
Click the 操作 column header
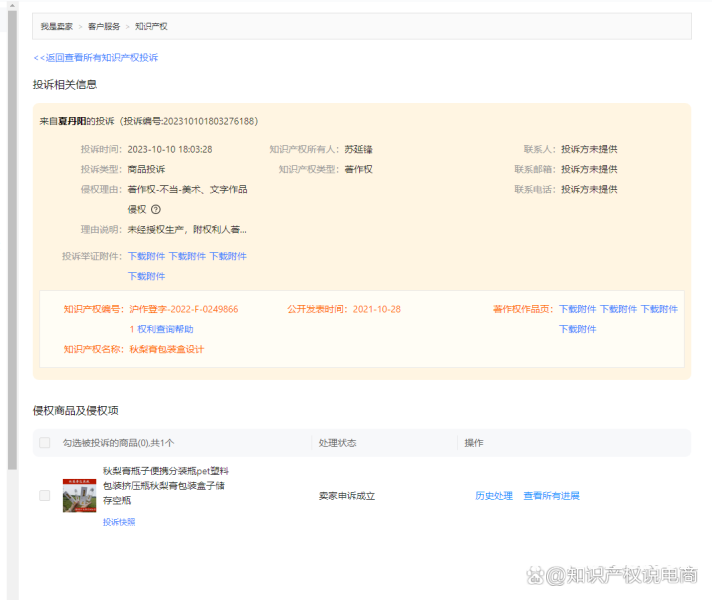click(474, 443)
